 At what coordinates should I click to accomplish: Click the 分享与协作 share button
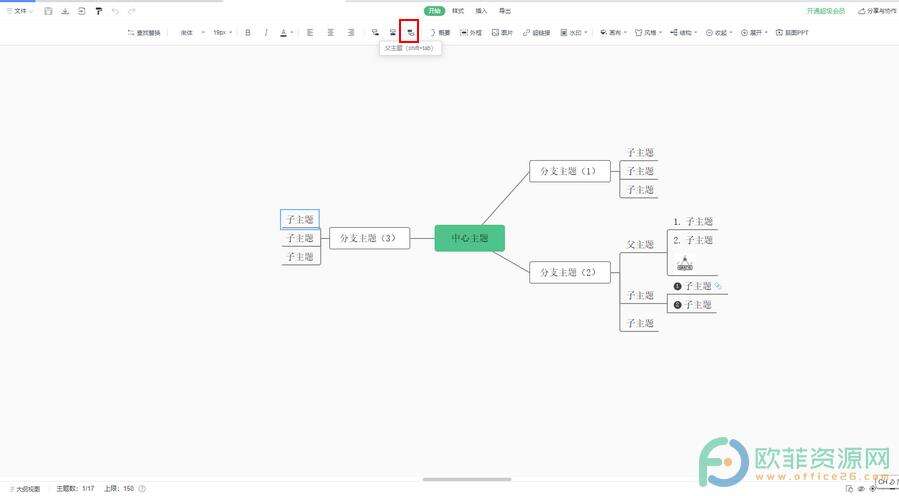point(875,11)
